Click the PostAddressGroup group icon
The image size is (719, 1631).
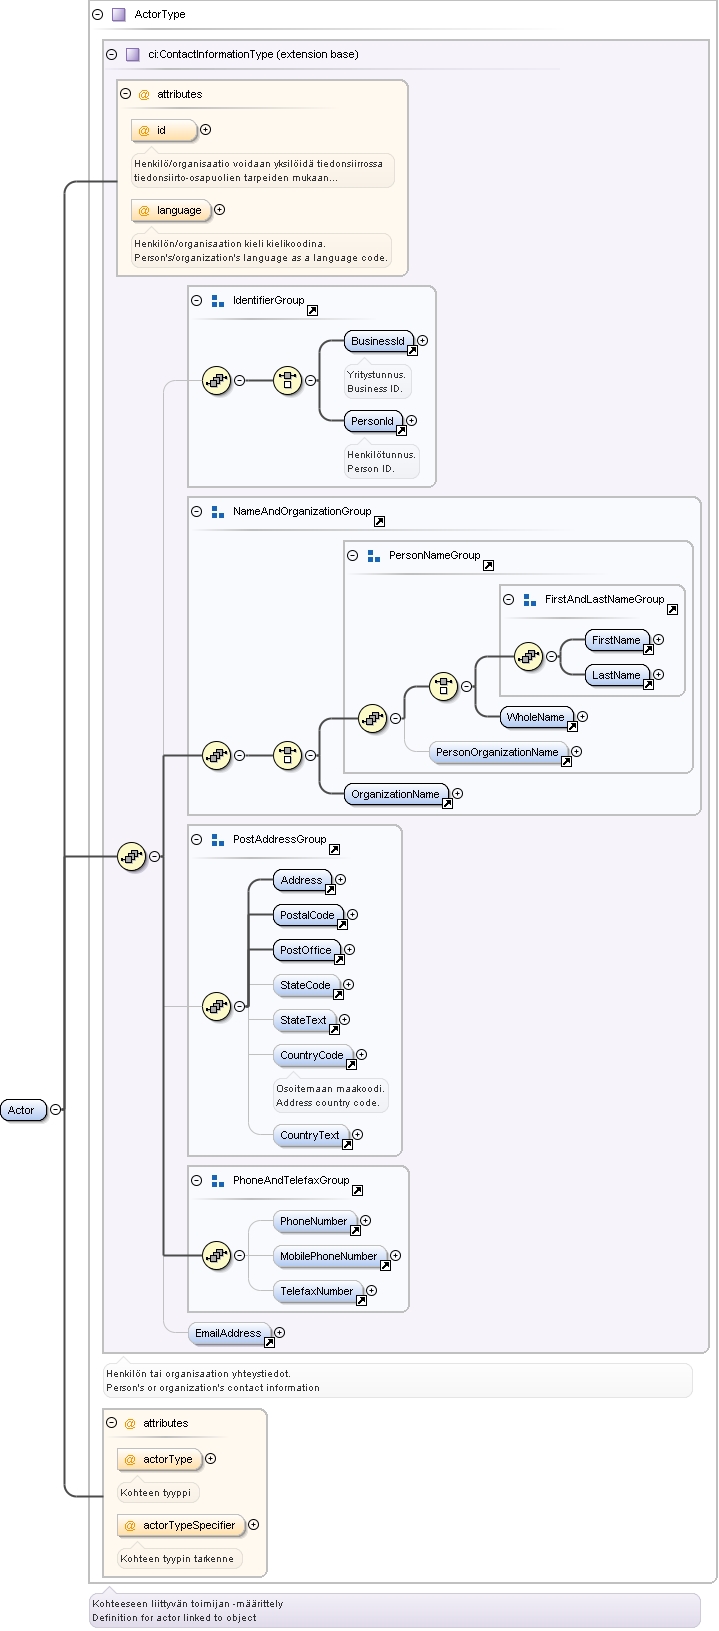click(x=217, y=840)
